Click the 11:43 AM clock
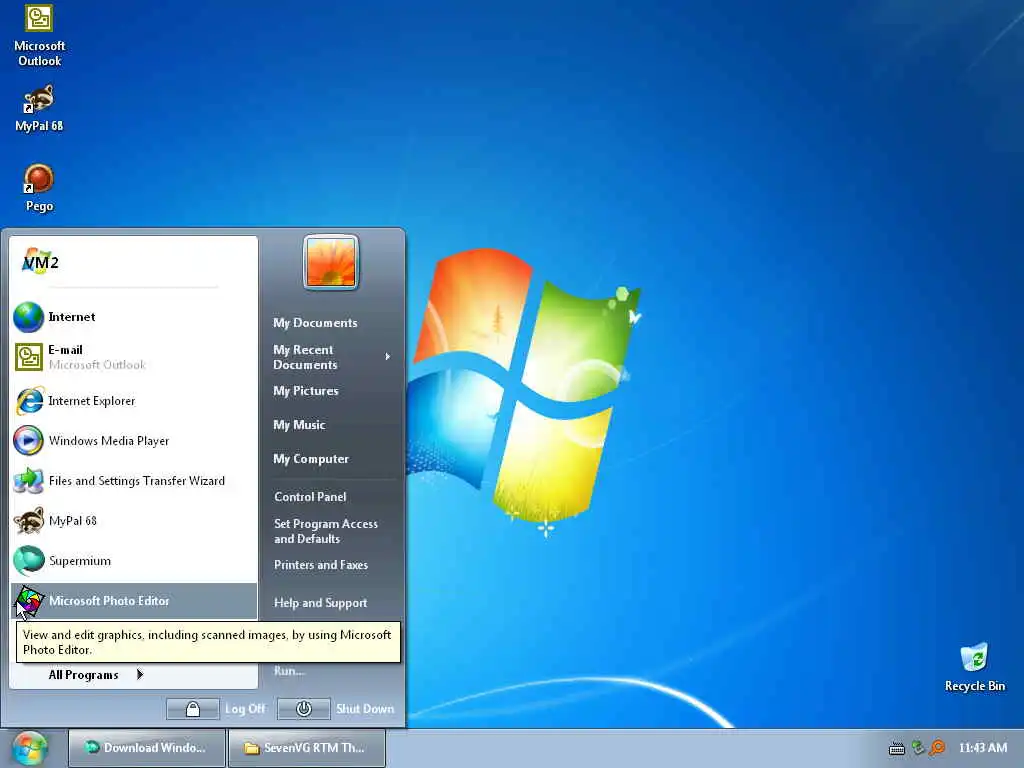The width and height of the screenshot is (1024, 768). (x=983, y=748)
